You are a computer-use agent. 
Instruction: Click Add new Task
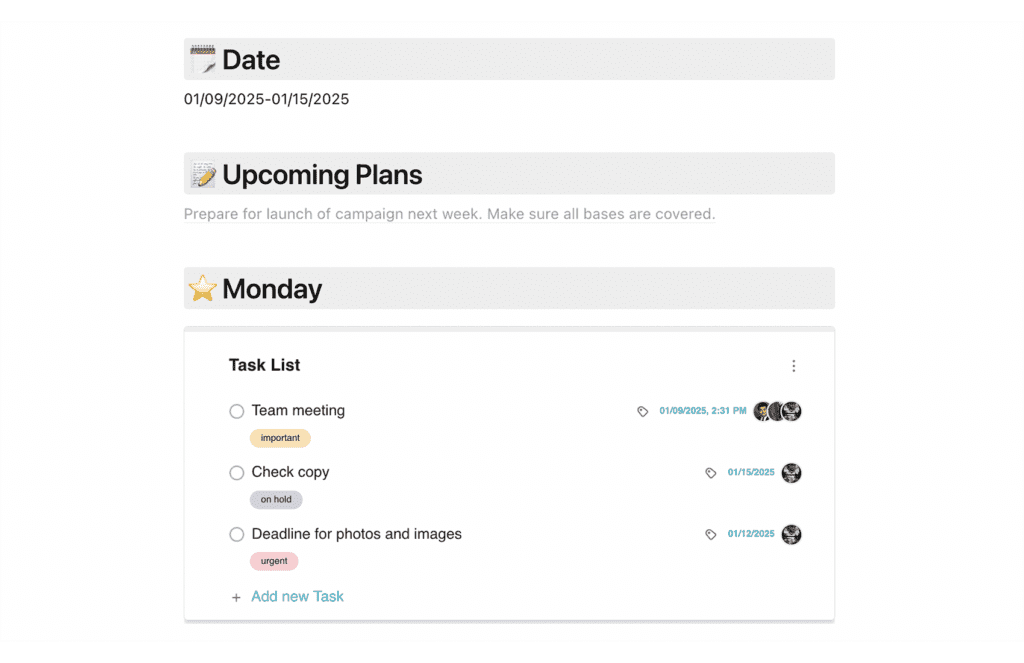pyautogui.click(x=297, y=596)
